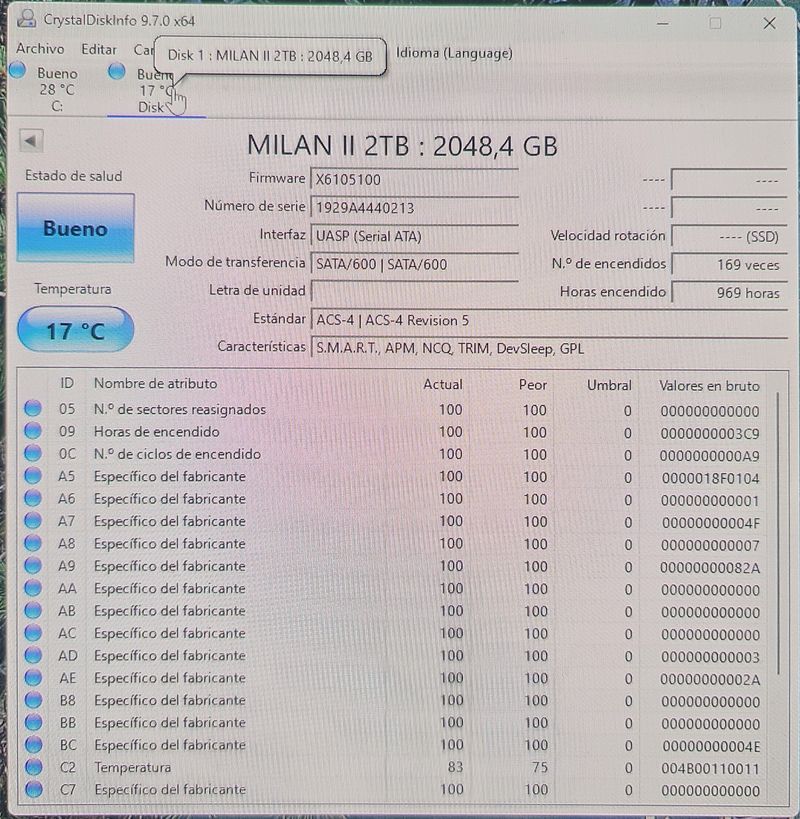This screenshot has width=800, height=819.
Task: Click the previous disk arrow button
Action: point(31,141)
